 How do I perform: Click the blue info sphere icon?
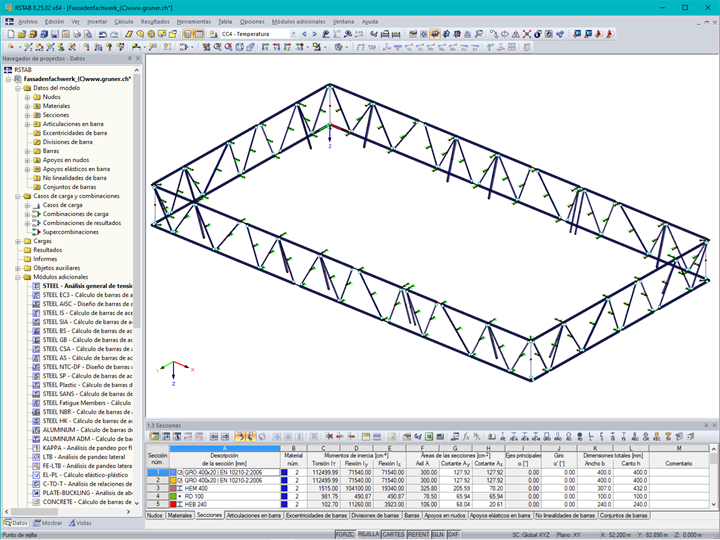tap(538, 34)
